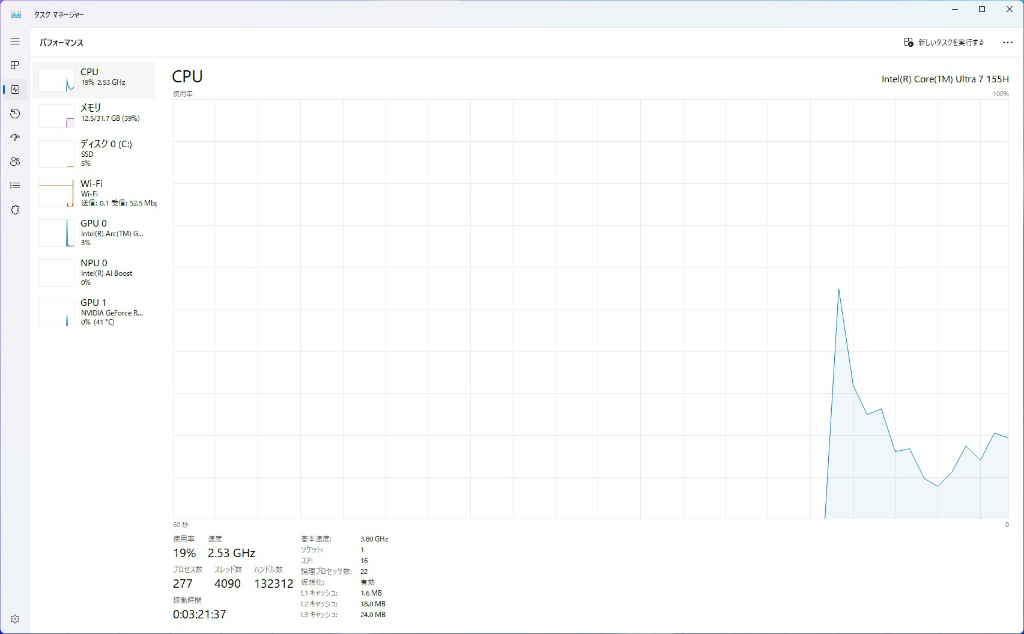Click the handle count 132312
The width and height of the screenshot is (1024, 634).
[273, 584]
